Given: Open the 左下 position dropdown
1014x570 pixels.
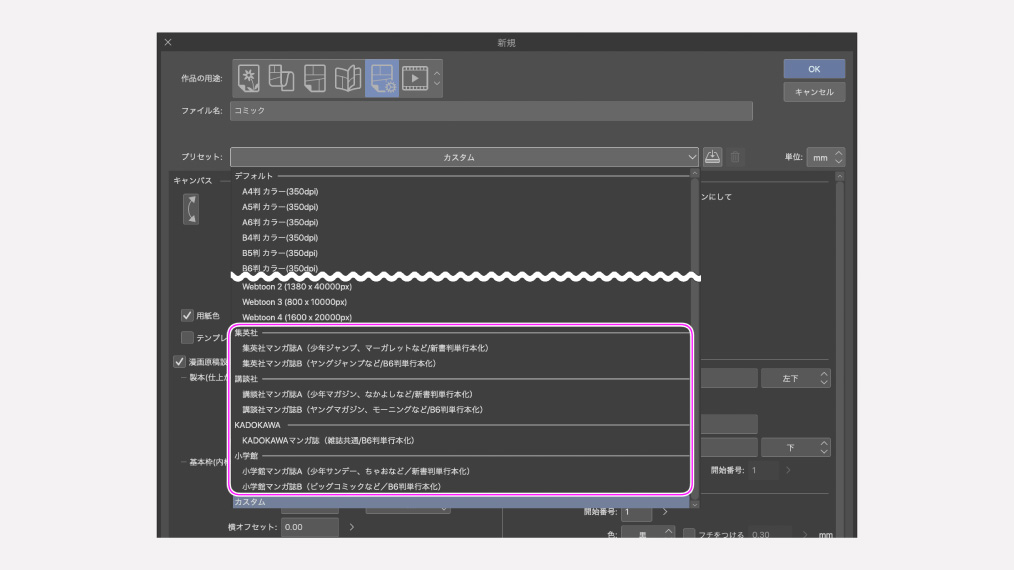Looking at the screenshot, I should (x=795, y=378).
